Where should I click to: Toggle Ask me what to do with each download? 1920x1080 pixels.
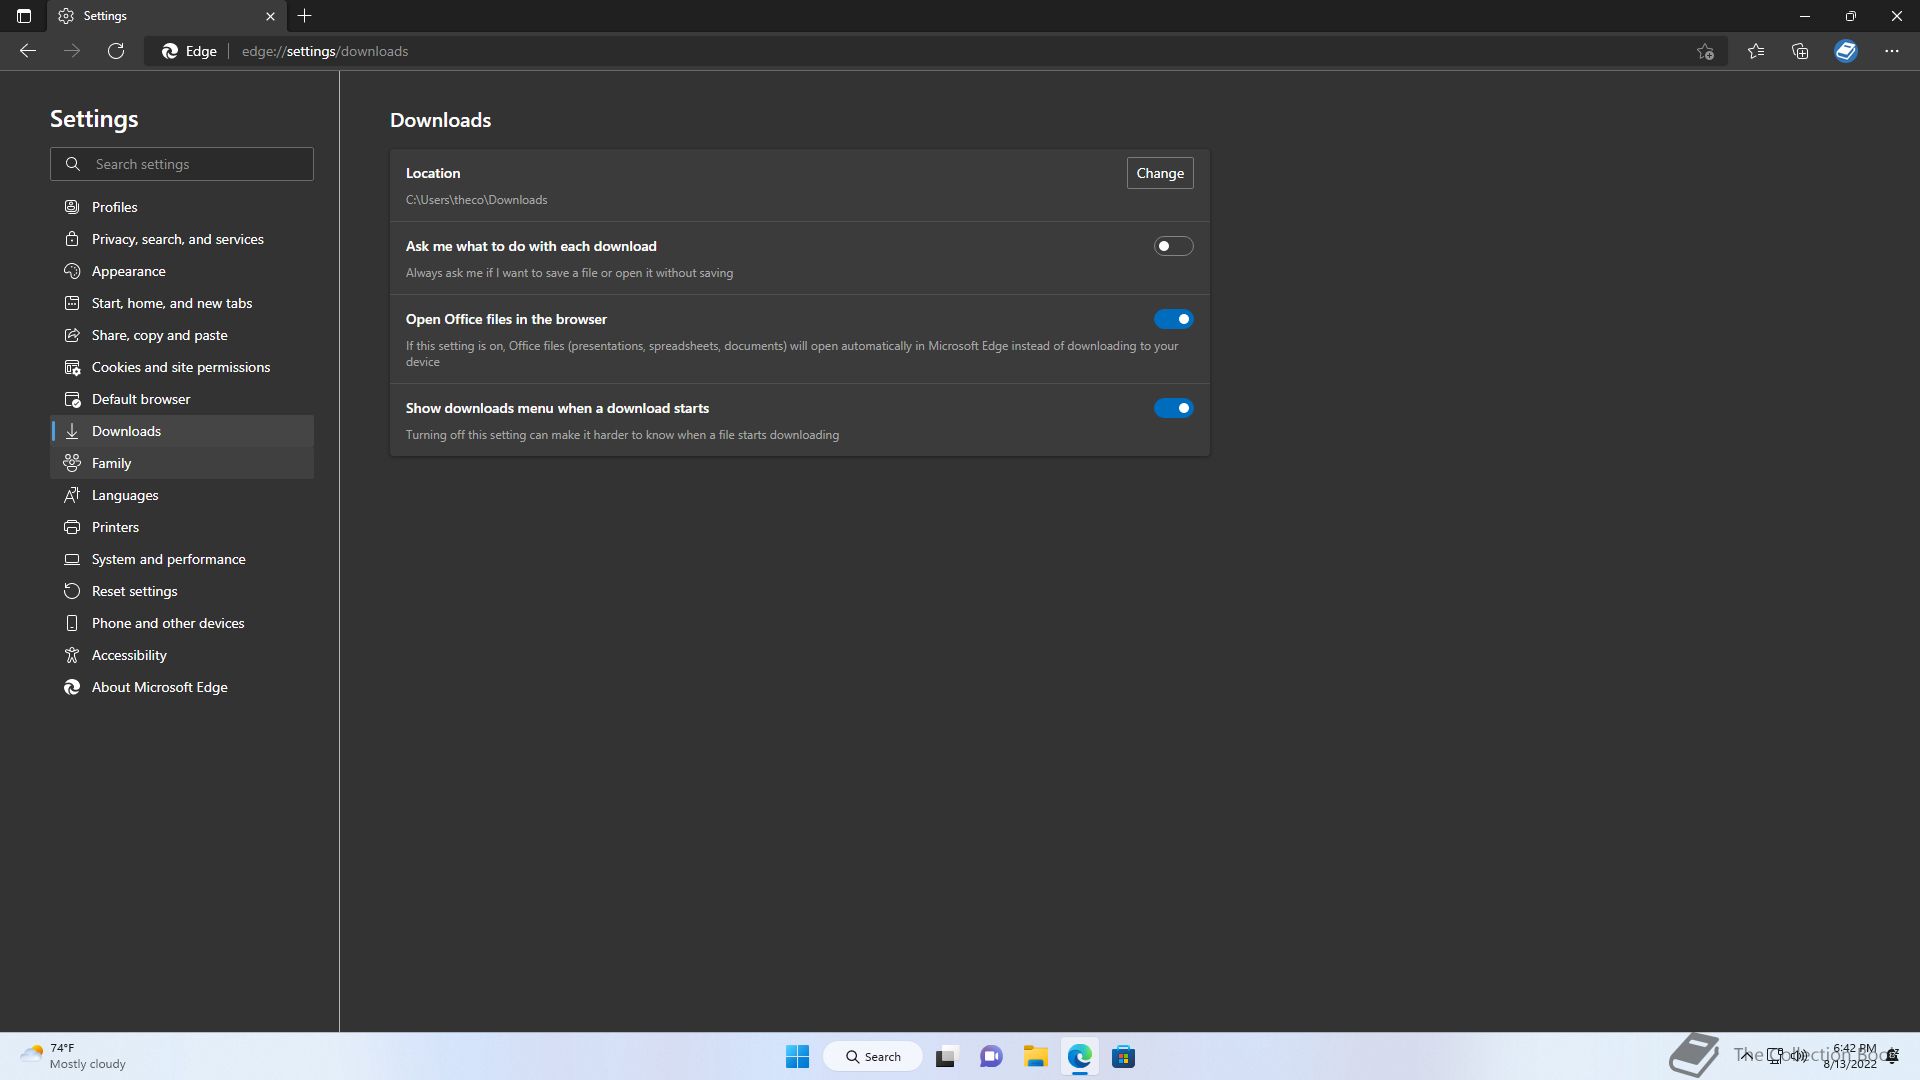[x=1173, y=246]
